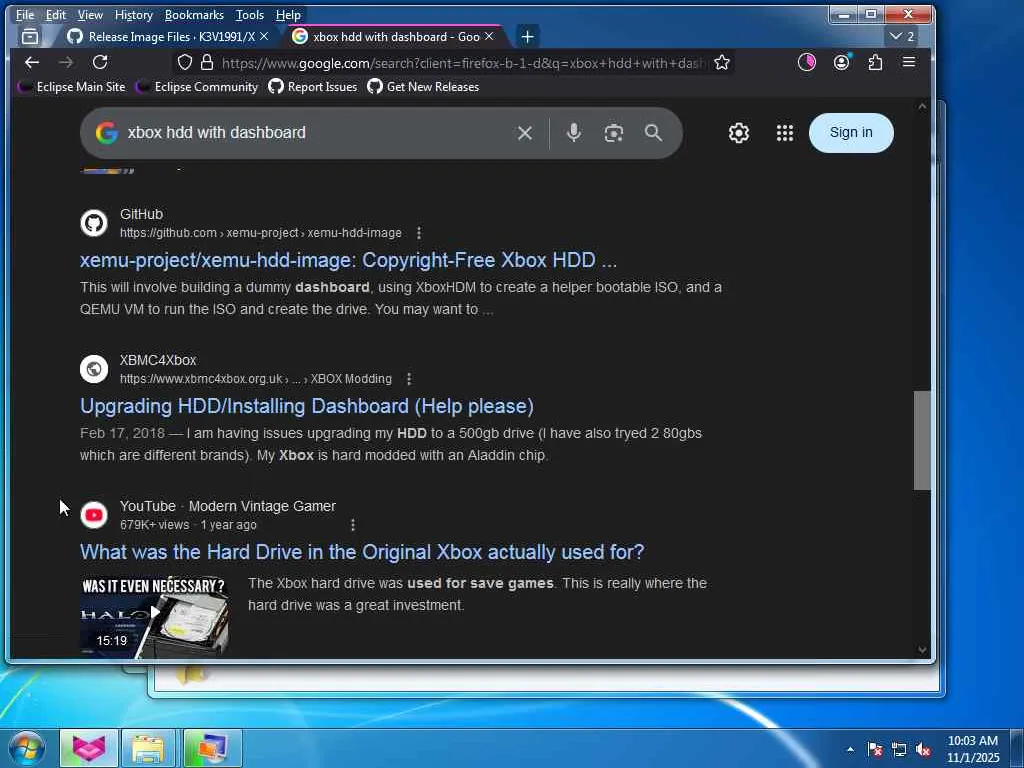Open Google quick settings gear
Image resolution: width=1024 pixels, height=768 pixels.
click(x=739, y=133)
